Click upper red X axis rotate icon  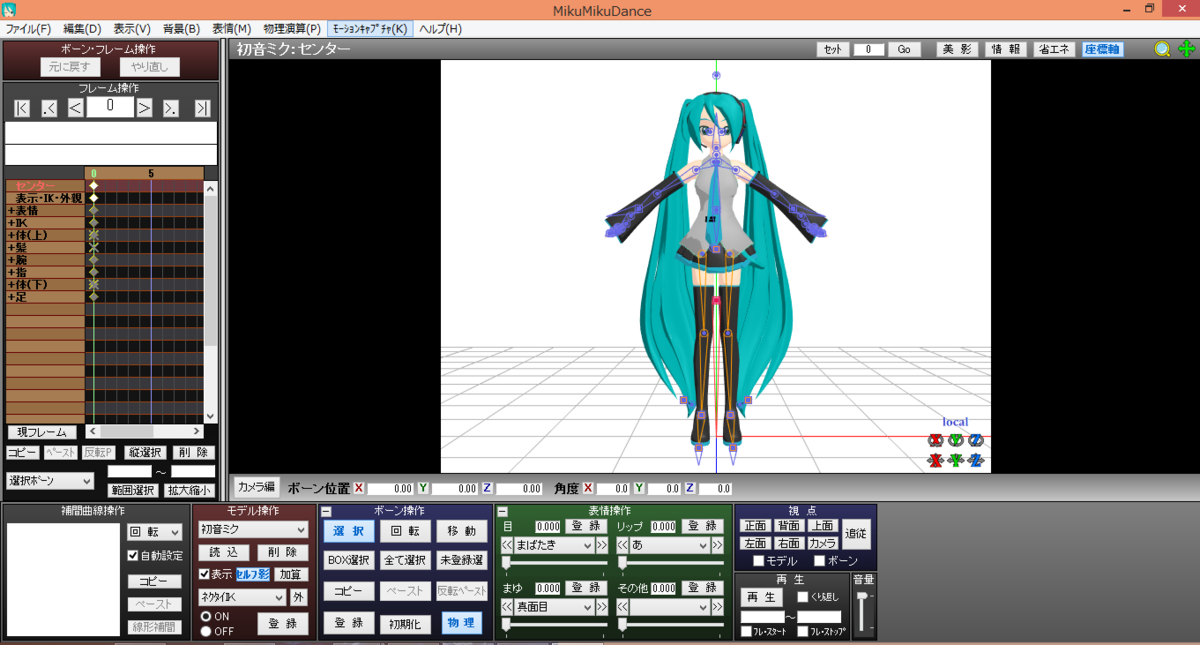935,440
